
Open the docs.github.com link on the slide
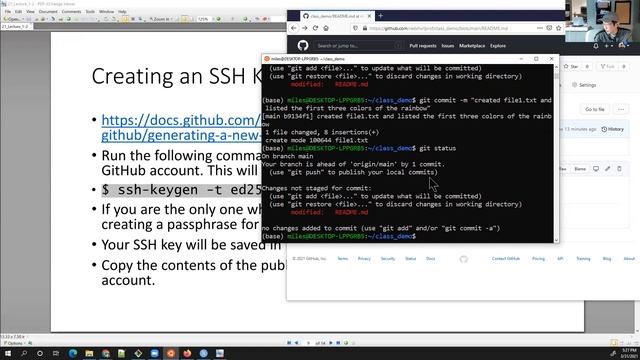coord(181,127)
